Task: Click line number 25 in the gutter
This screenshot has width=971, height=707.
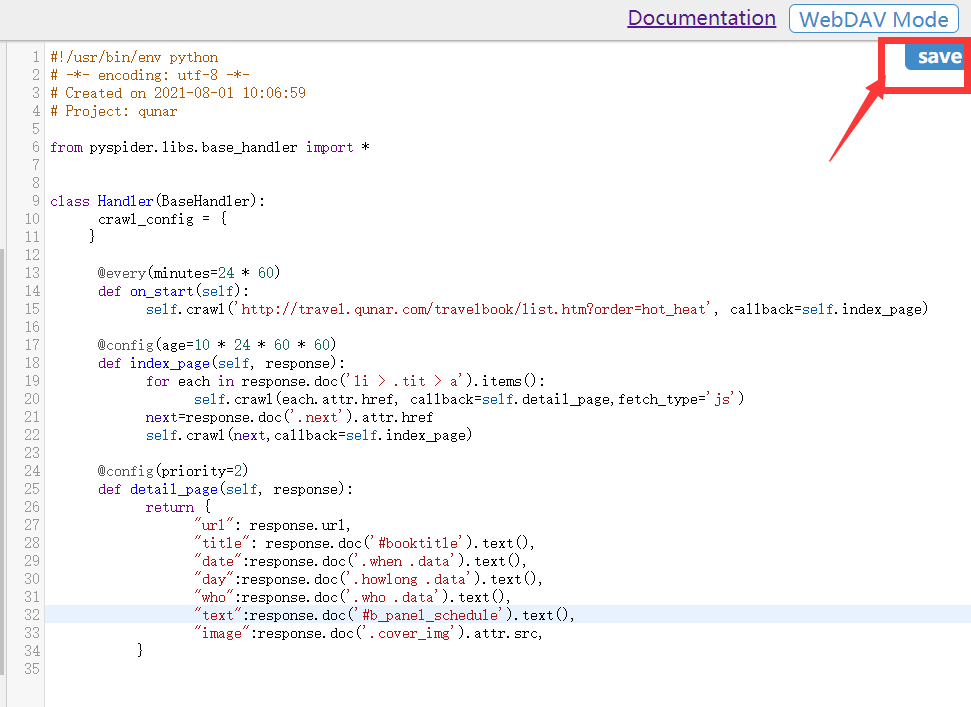Action: pyautogui.click(x=32, y=489)
